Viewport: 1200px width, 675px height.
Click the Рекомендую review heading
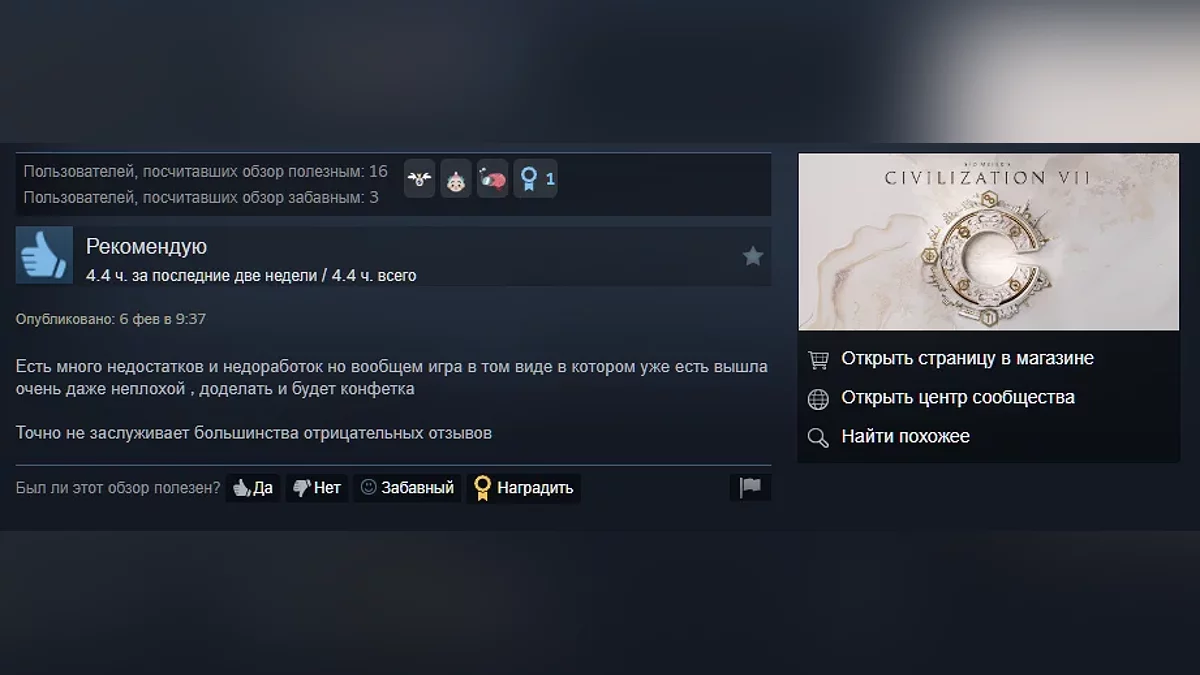pyautogui.click(x=146, y=246)
